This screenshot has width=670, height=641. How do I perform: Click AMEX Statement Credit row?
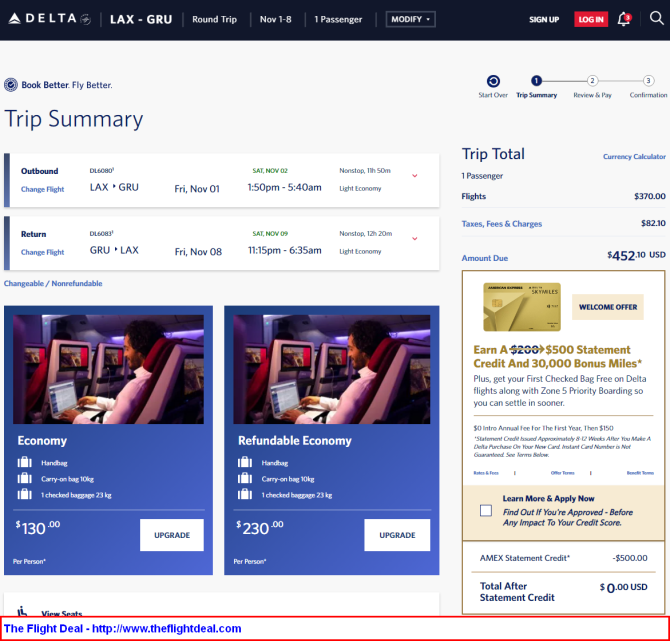[563, 558]
